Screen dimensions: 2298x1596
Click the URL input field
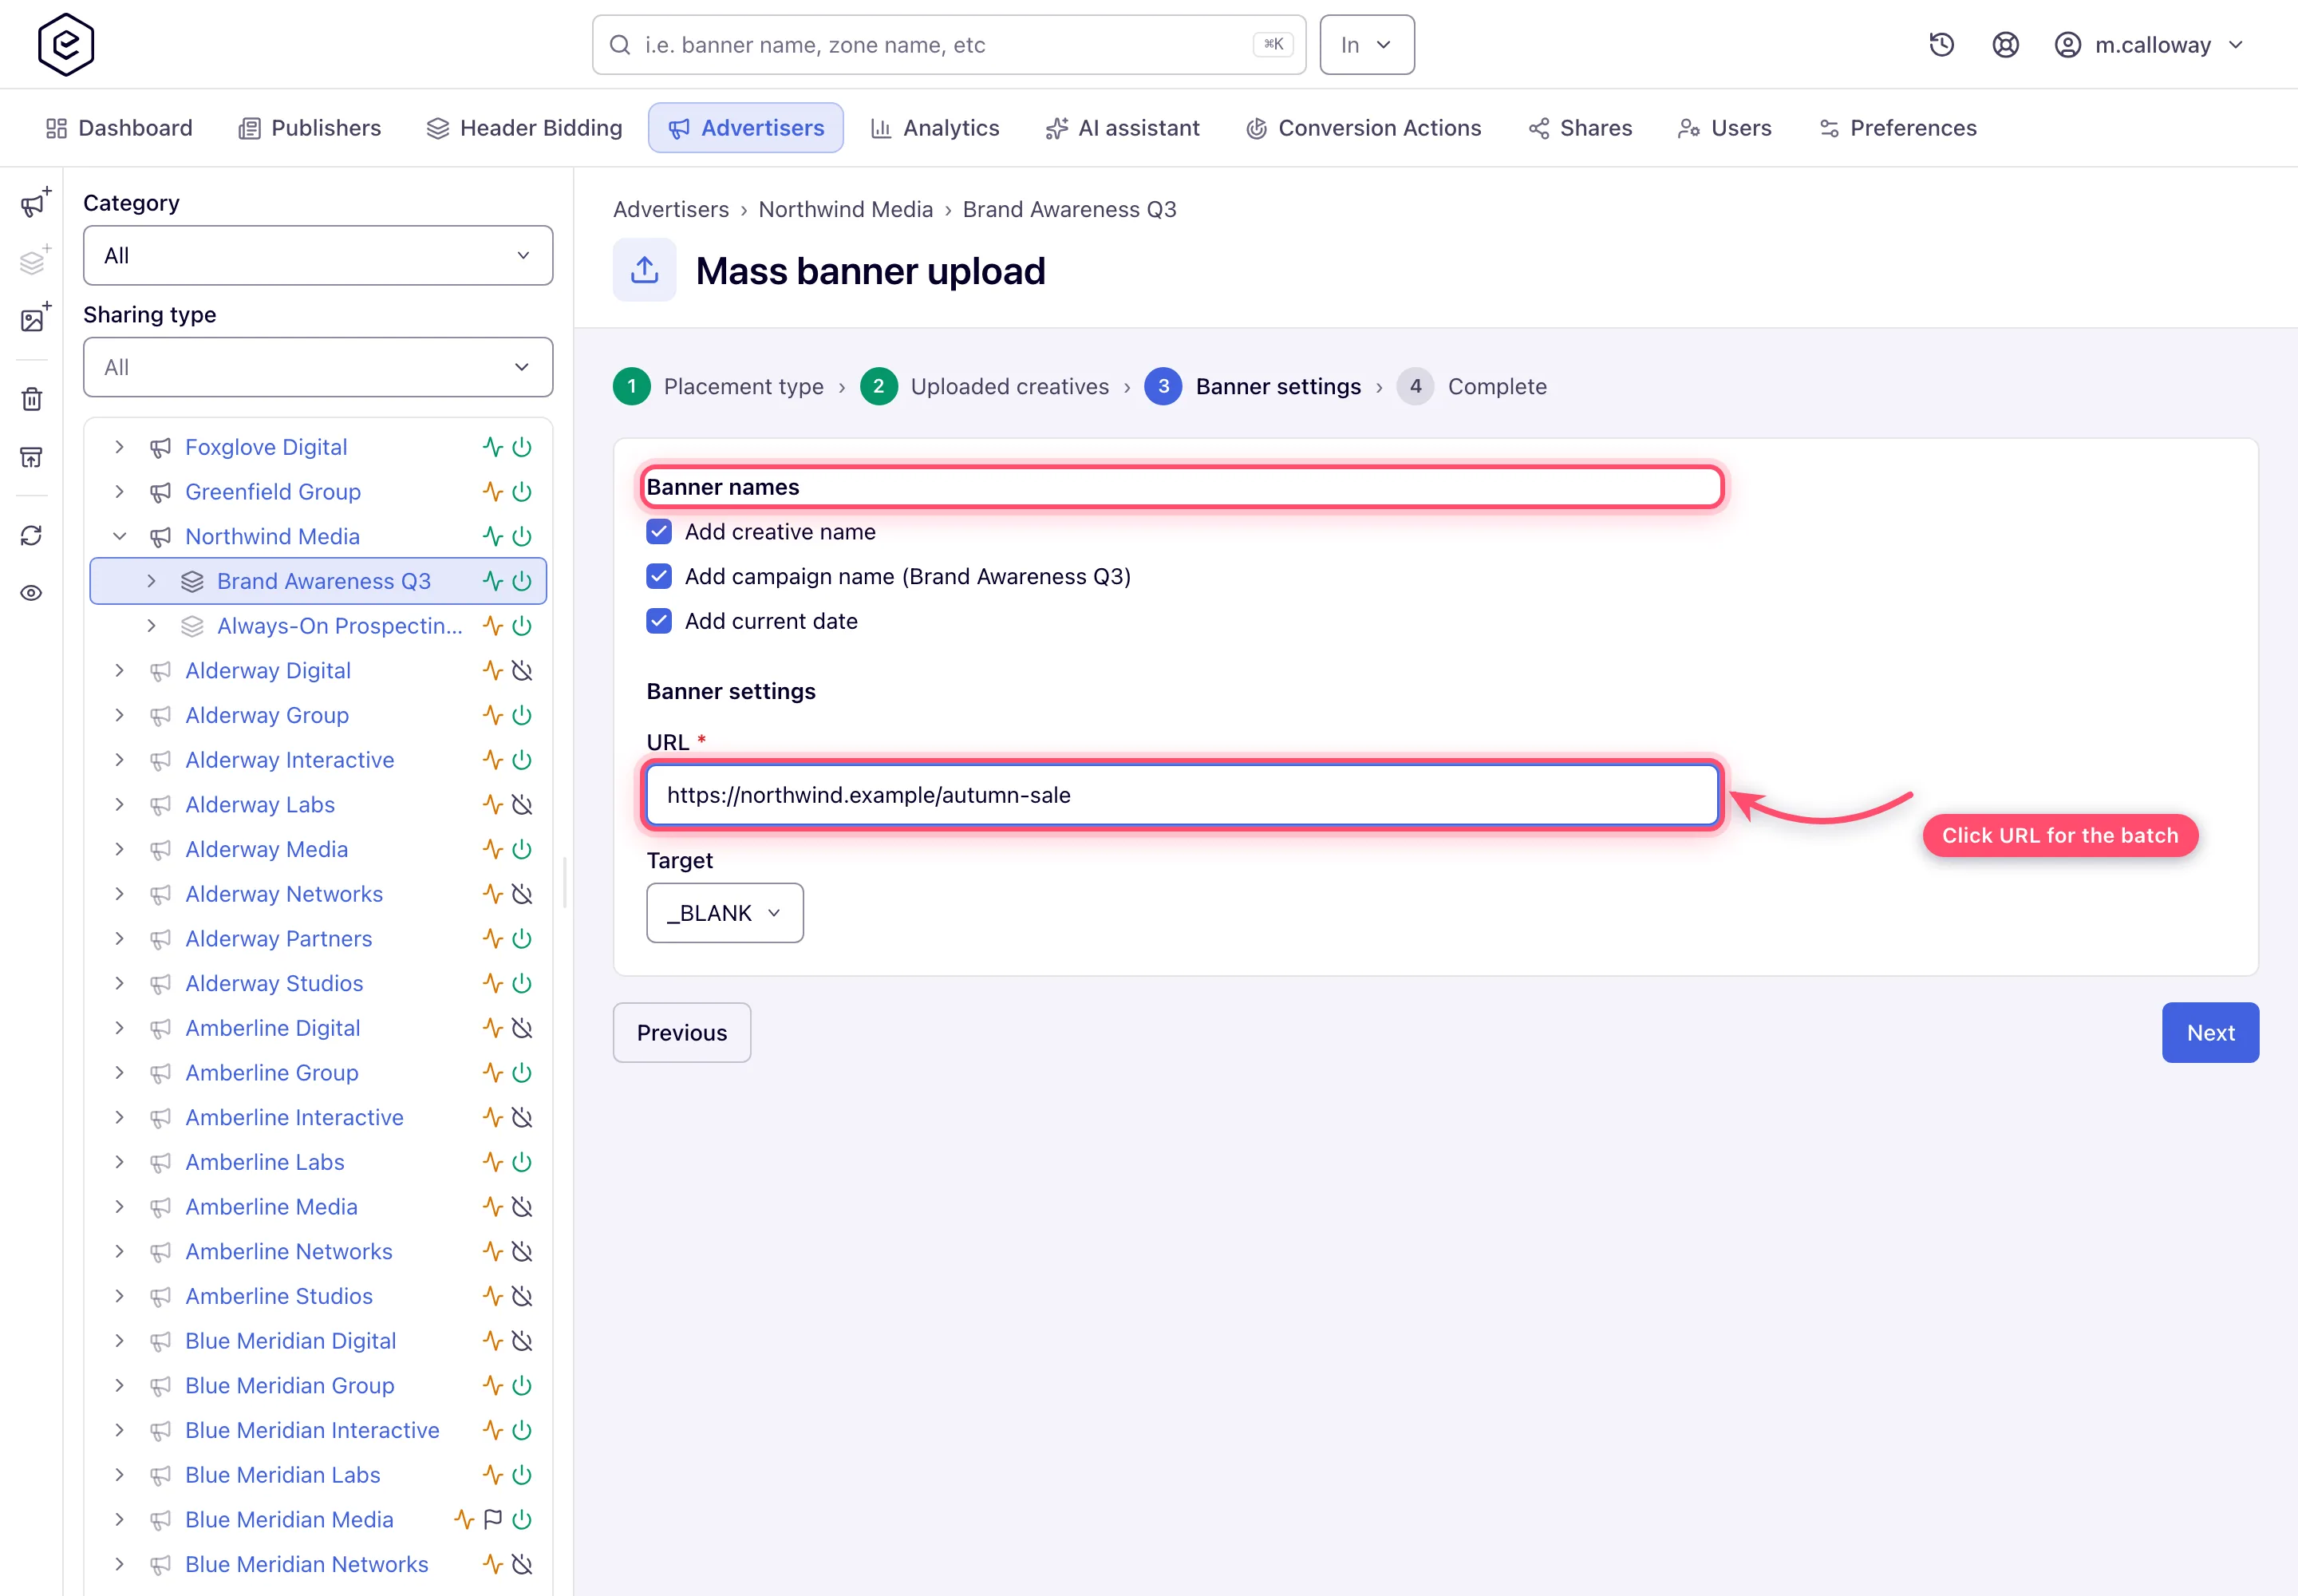click(1182, 795)
